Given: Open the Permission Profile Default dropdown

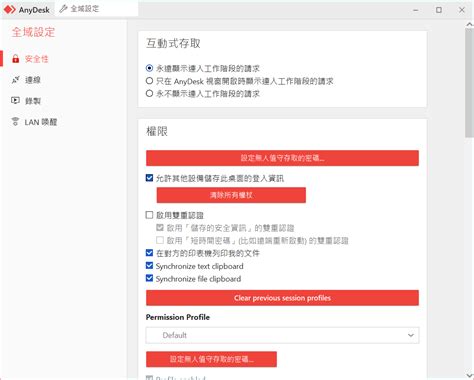Looking at the screenshot, I should [282, 335].
